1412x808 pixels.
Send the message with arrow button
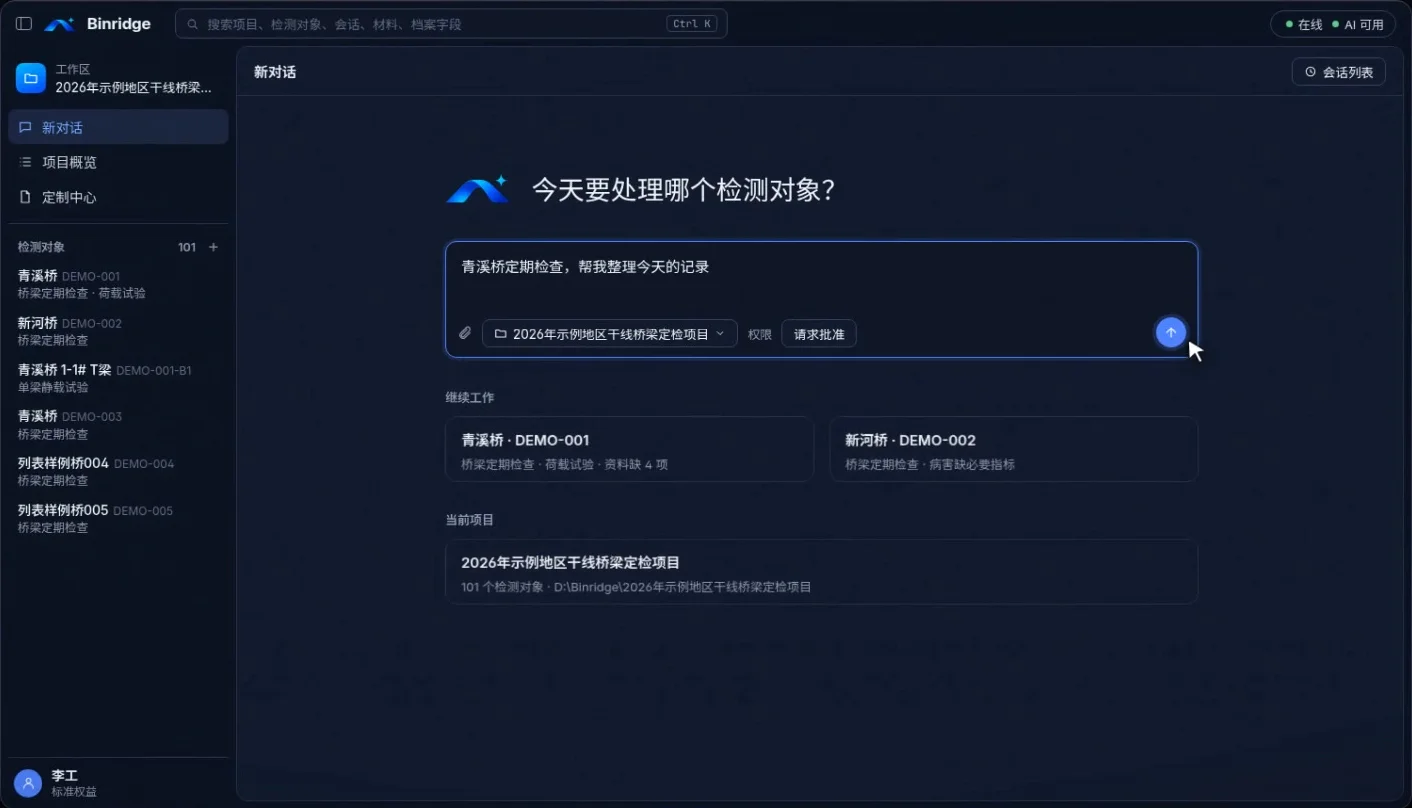click(x=1171, y=333)
